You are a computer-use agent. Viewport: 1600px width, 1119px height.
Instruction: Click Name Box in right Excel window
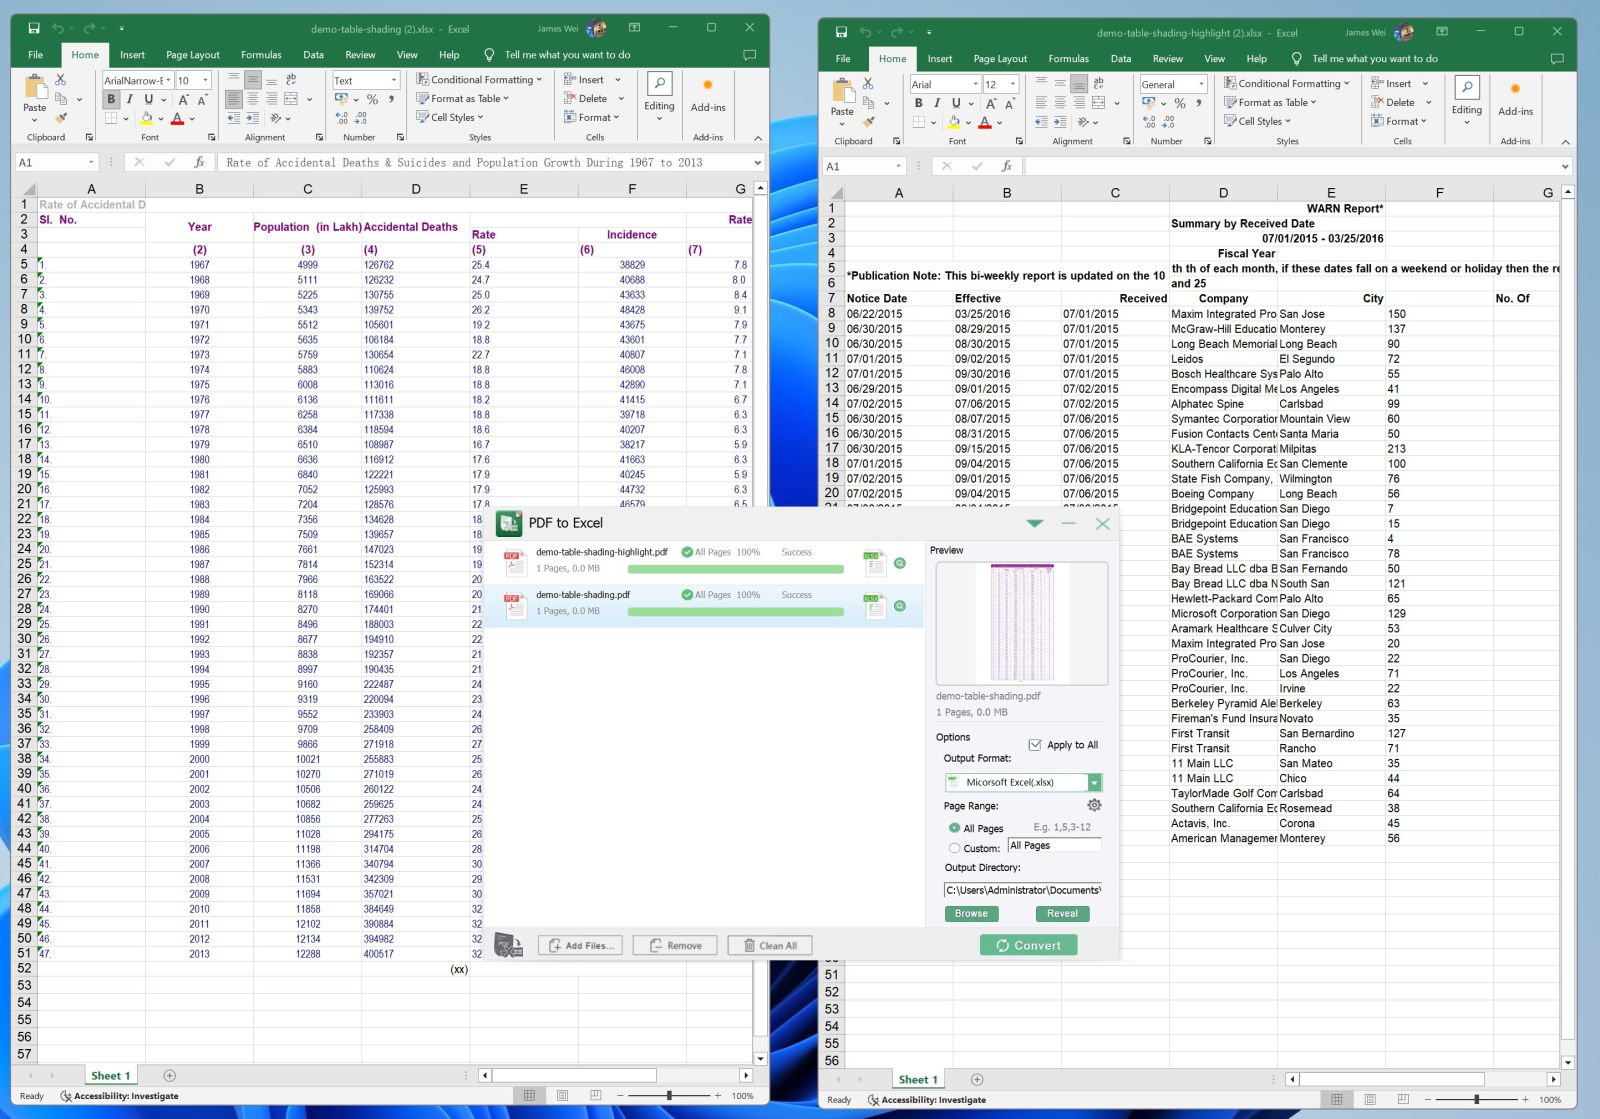point(863,166)
